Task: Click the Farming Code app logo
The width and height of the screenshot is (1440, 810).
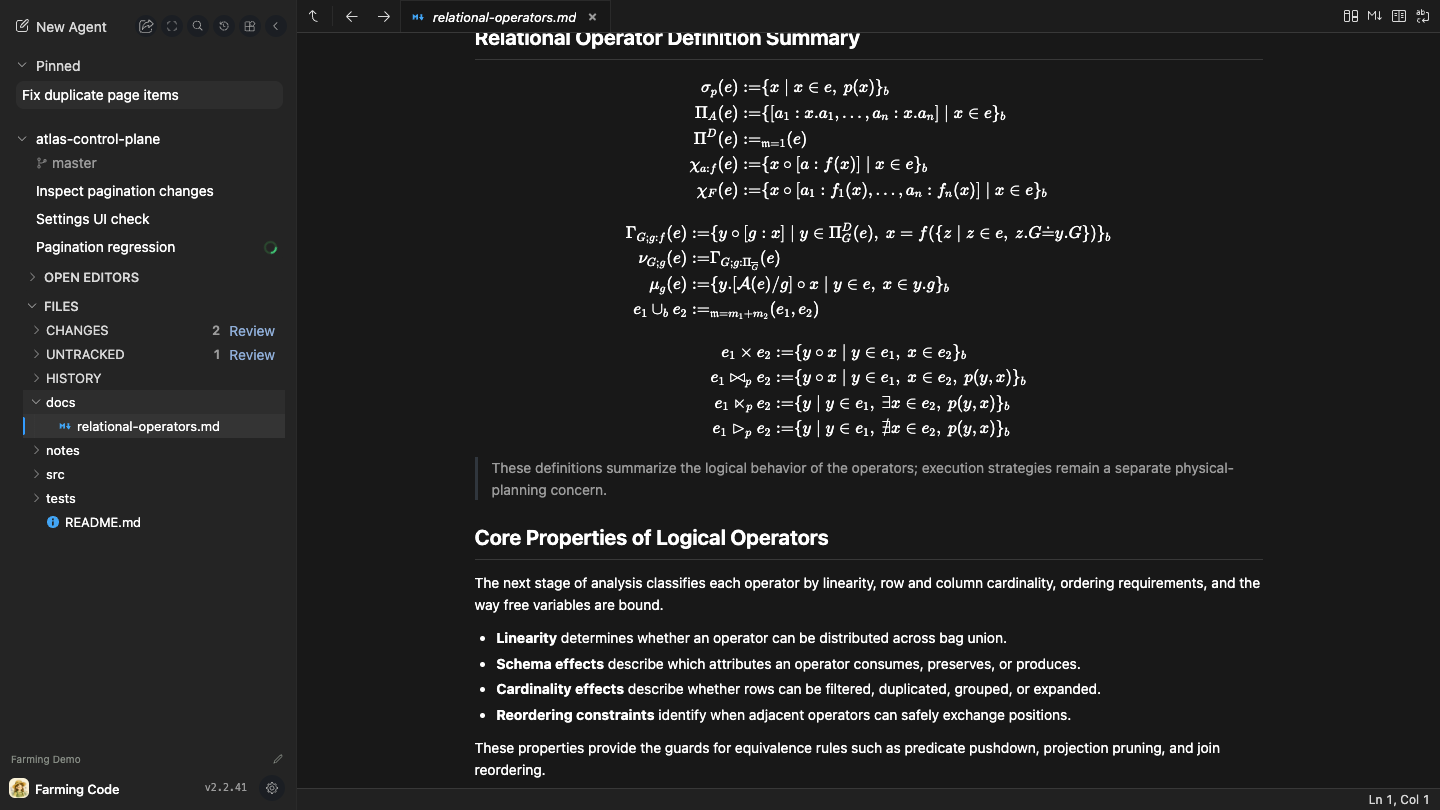Action: [19, 789]
